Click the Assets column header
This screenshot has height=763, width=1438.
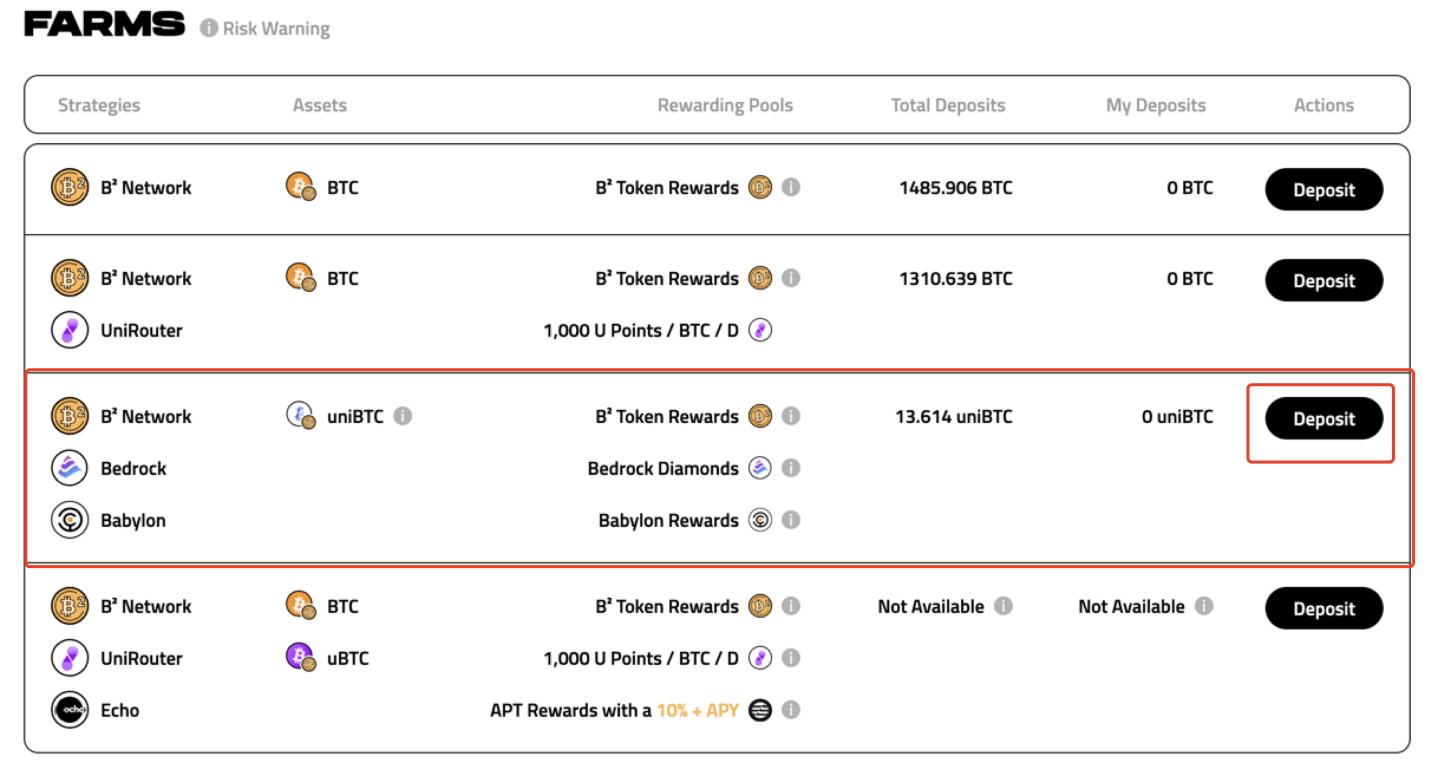click(320, 105)
